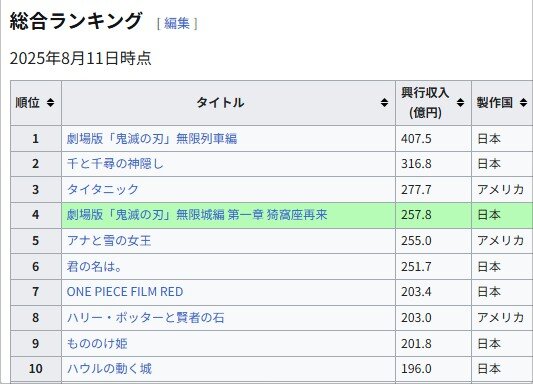This screenshot has height=384, width=533.
Task: Click the 興行収入 (億円) header label
Action: point(425,103)
